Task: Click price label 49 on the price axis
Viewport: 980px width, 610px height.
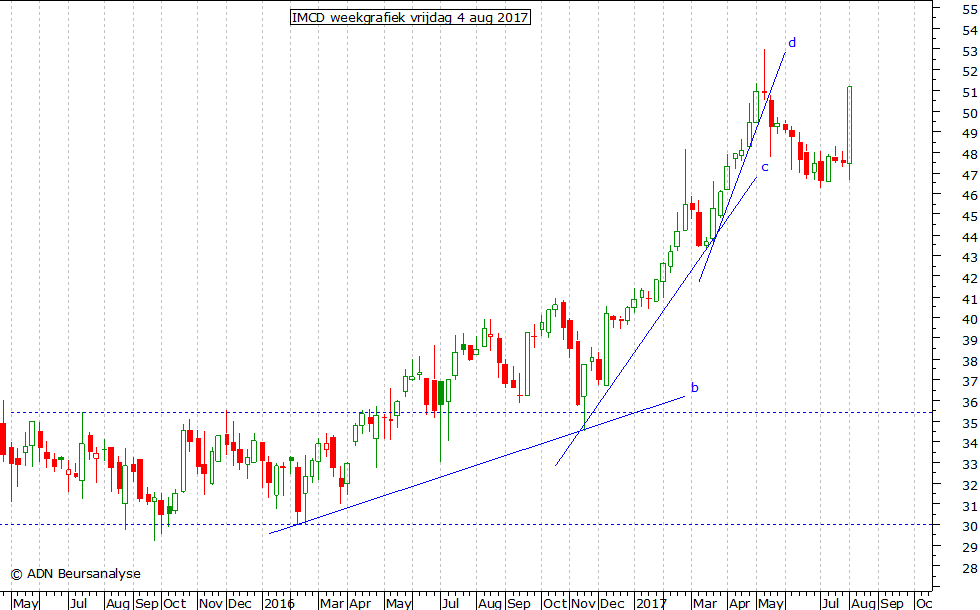Action: pyautogui.click(x=970, y=134)
